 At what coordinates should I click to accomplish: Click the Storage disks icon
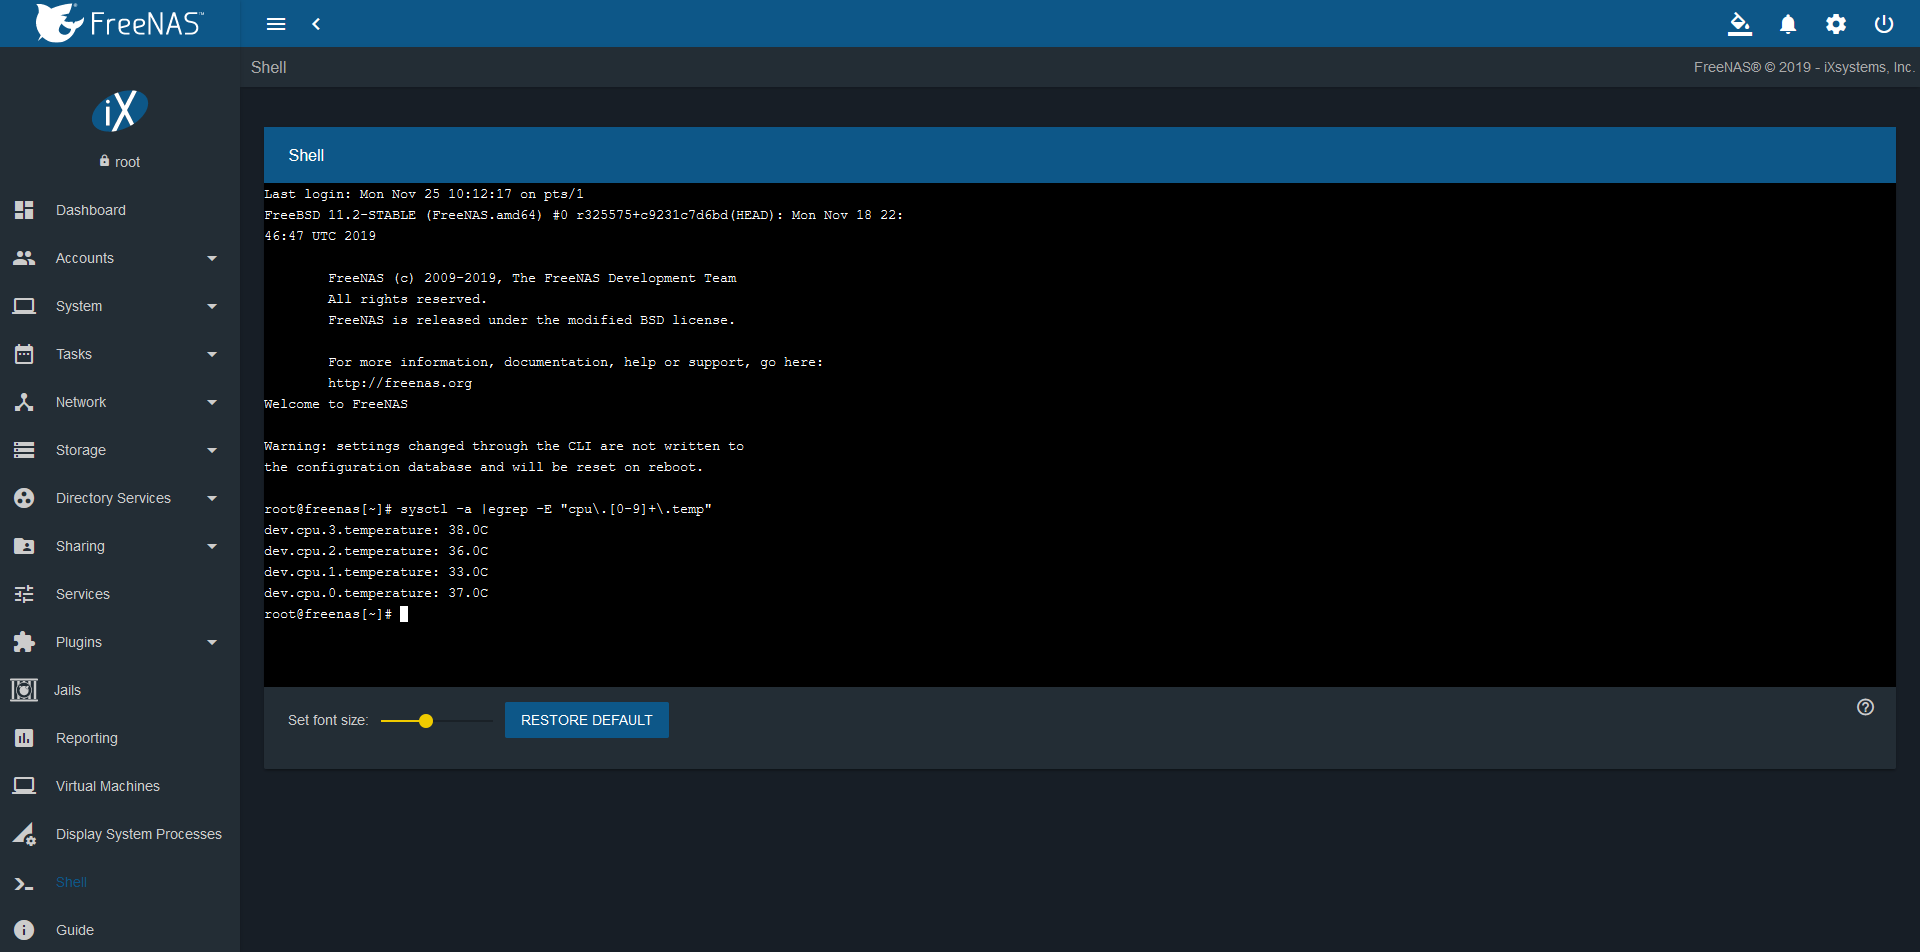coord(24,450)
